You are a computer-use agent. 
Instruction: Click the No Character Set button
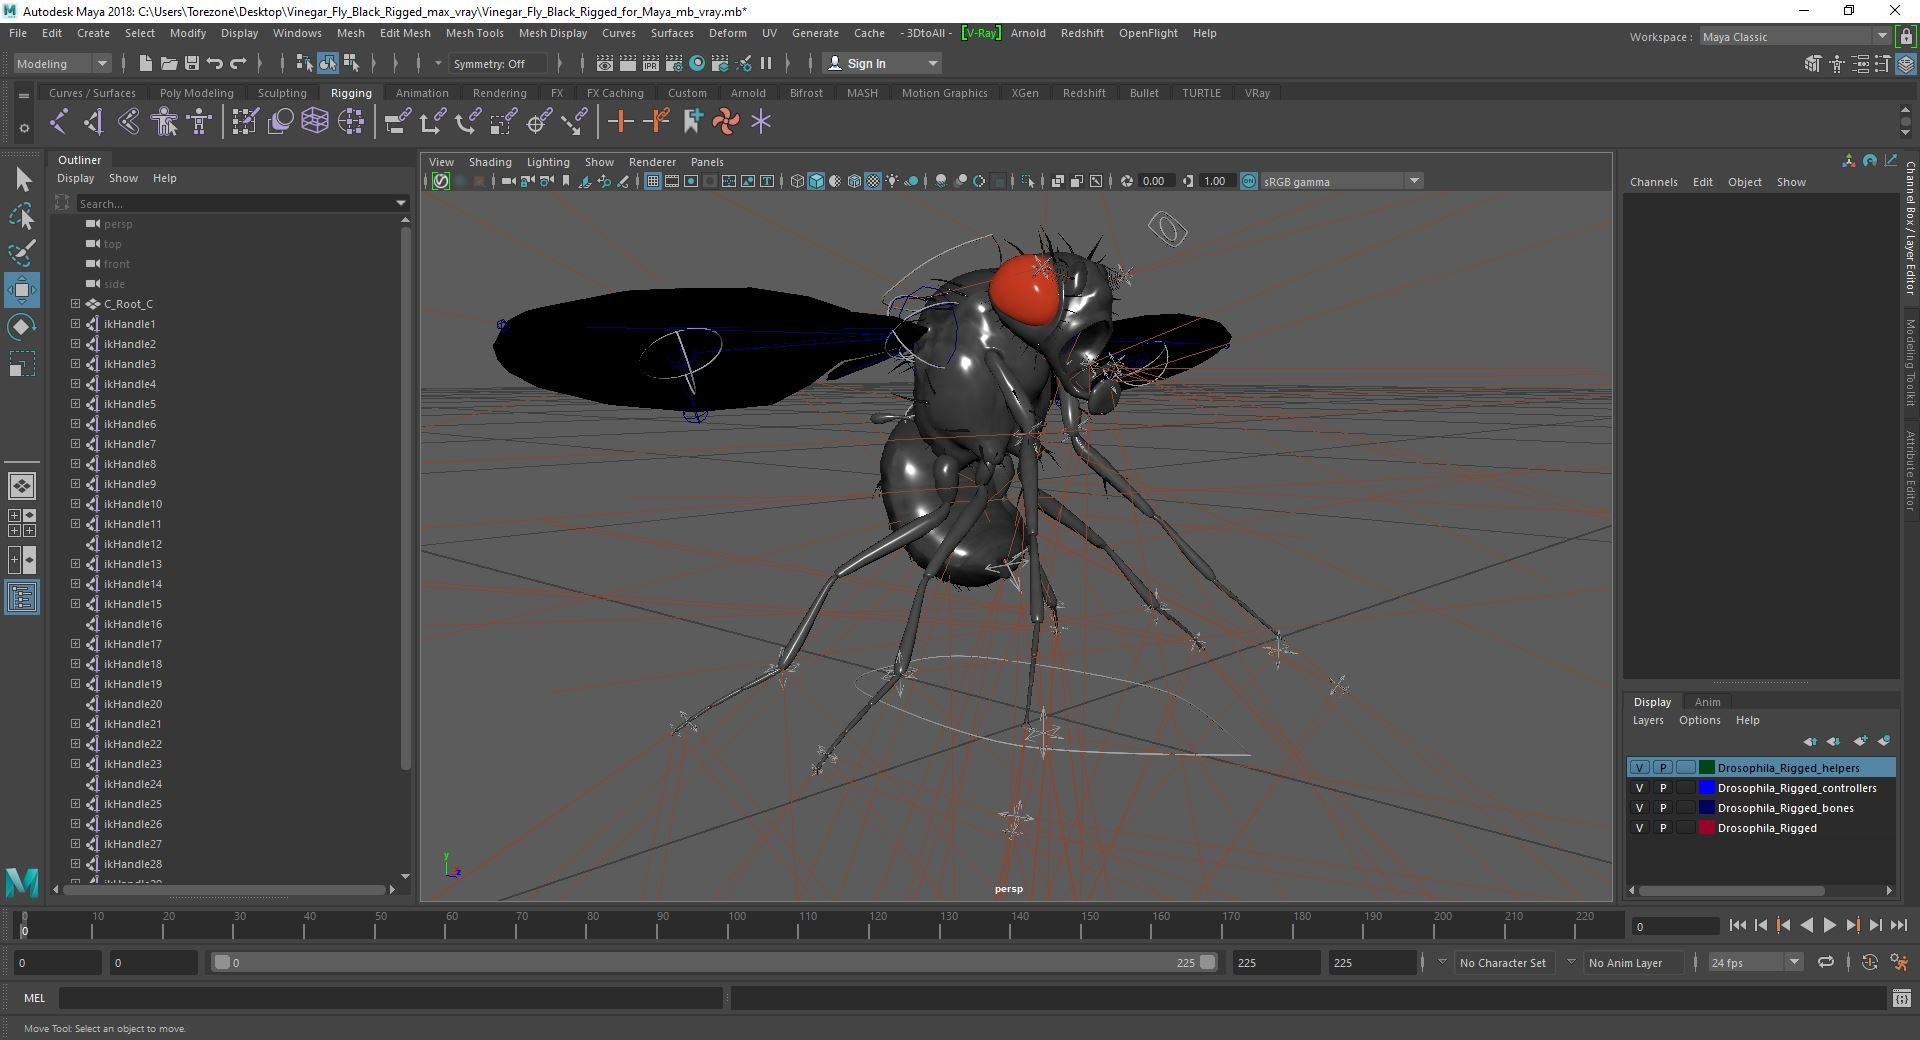click(x=1502, y=962)
